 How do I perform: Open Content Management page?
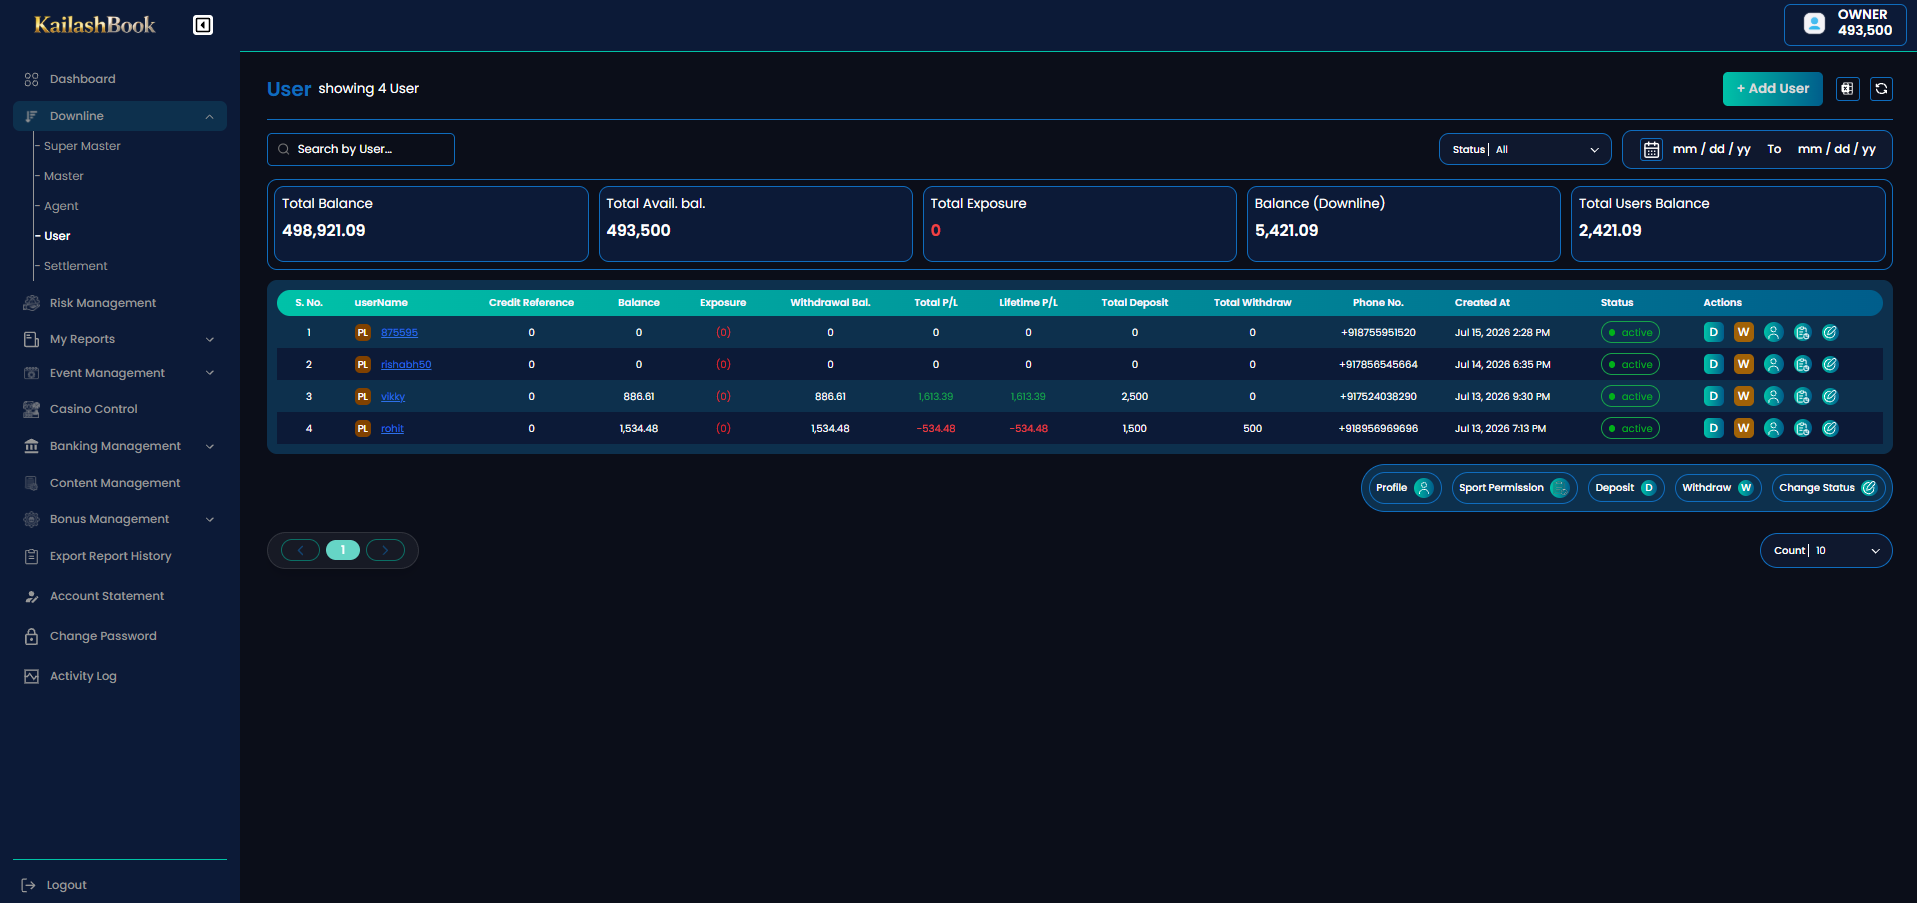click(115, 483)
